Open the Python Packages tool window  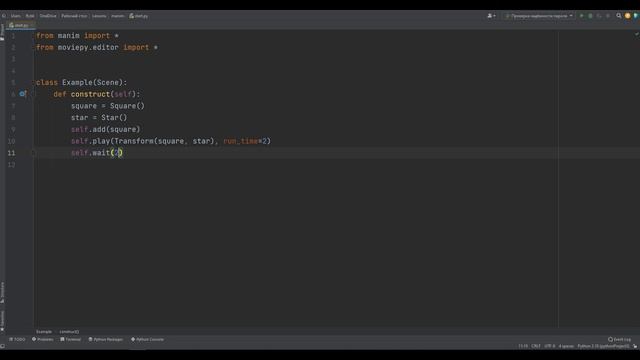(x=106, y=339)
